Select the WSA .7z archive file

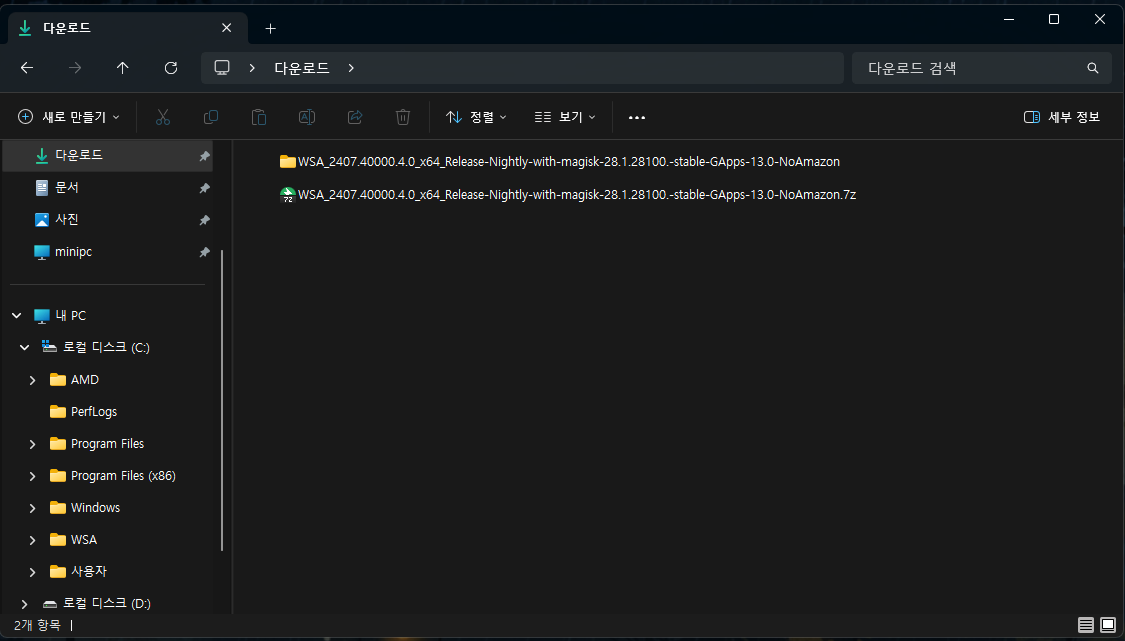click(x=576, y=195)
